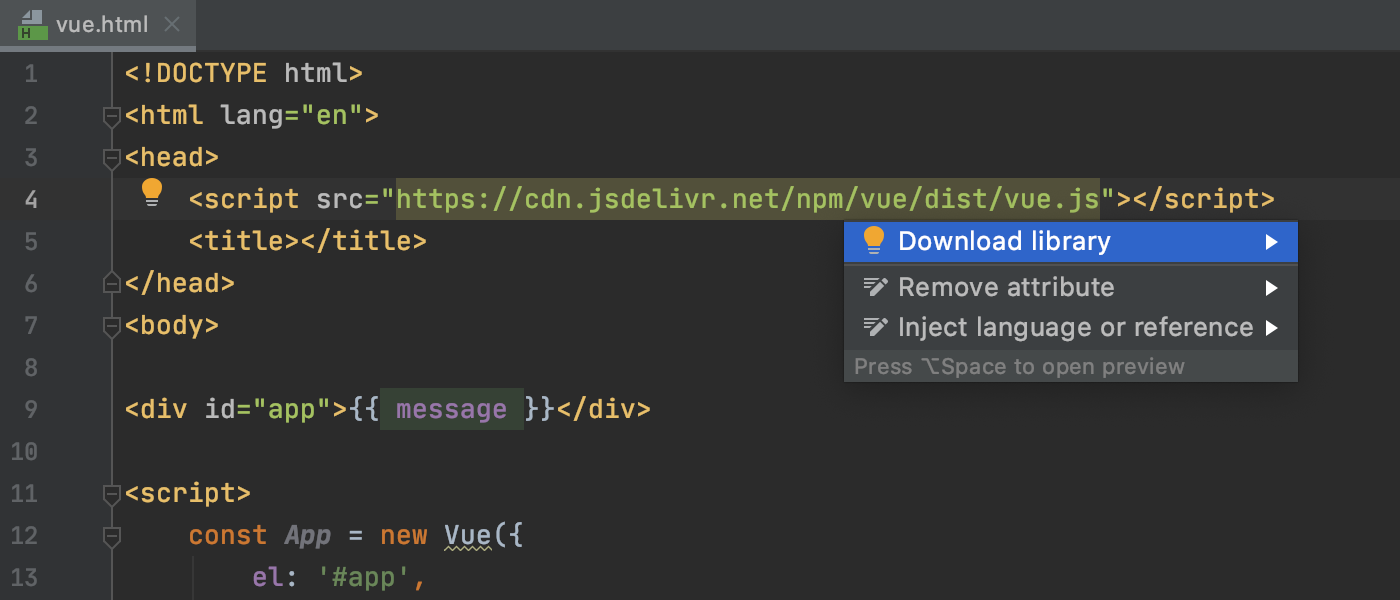Click the underlined Vue constructor on line 12
Image resolution: width=1400 pixels, height=600 pixels.
pos(468,535)
